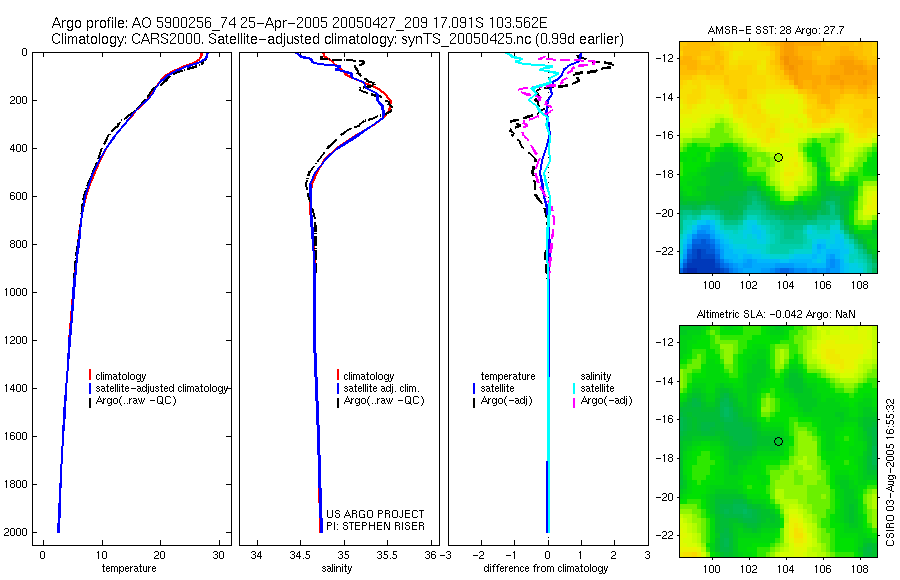
Task: Click the float position circle on the SST map
Action: tap(778, 157)
